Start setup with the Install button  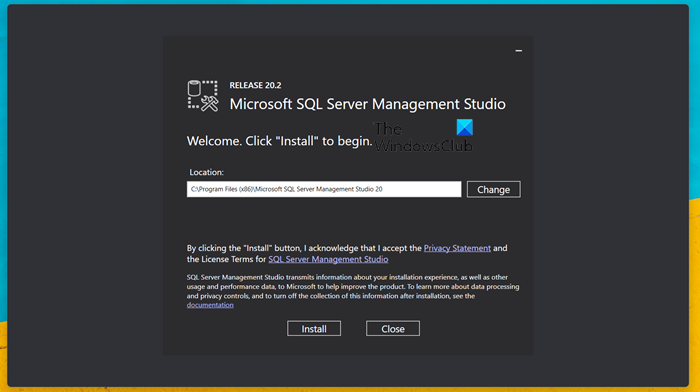(x=314, y=329)
